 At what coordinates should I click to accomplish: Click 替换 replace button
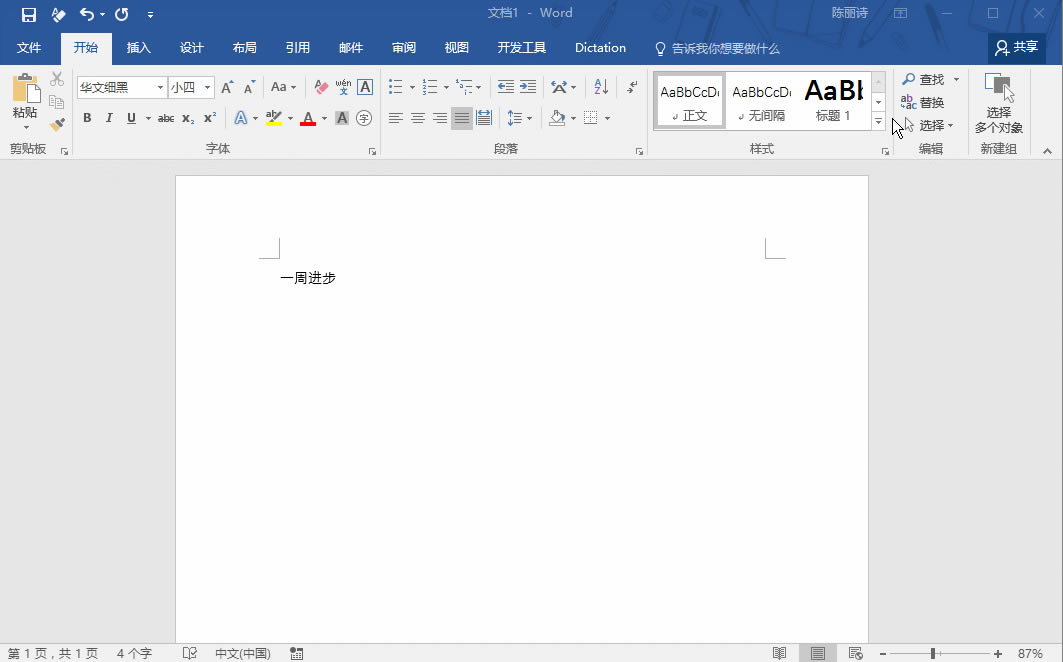point(923,102)
